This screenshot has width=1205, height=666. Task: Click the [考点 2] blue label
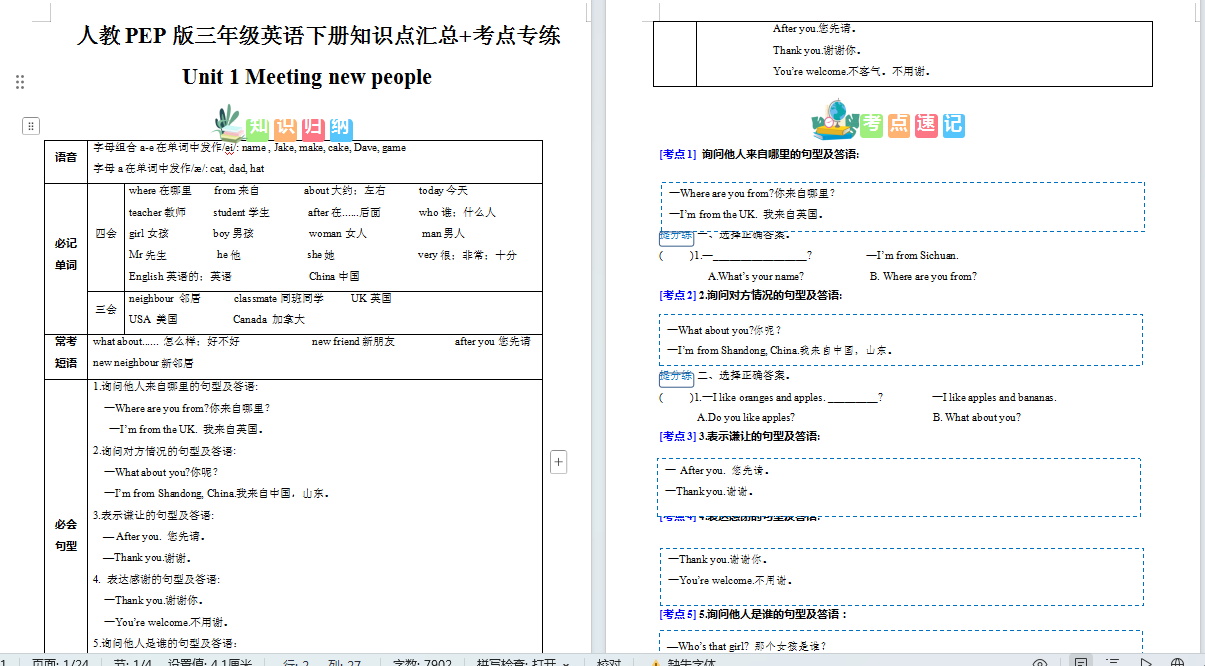pos(677,295)
